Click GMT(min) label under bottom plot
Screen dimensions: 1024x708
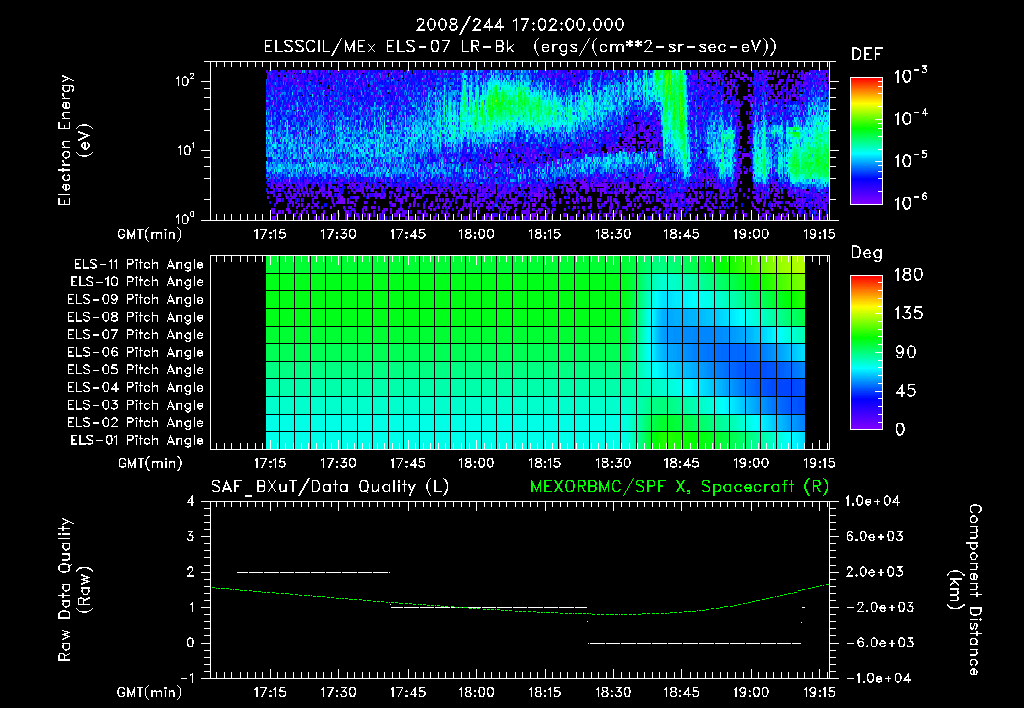[149, 692]
